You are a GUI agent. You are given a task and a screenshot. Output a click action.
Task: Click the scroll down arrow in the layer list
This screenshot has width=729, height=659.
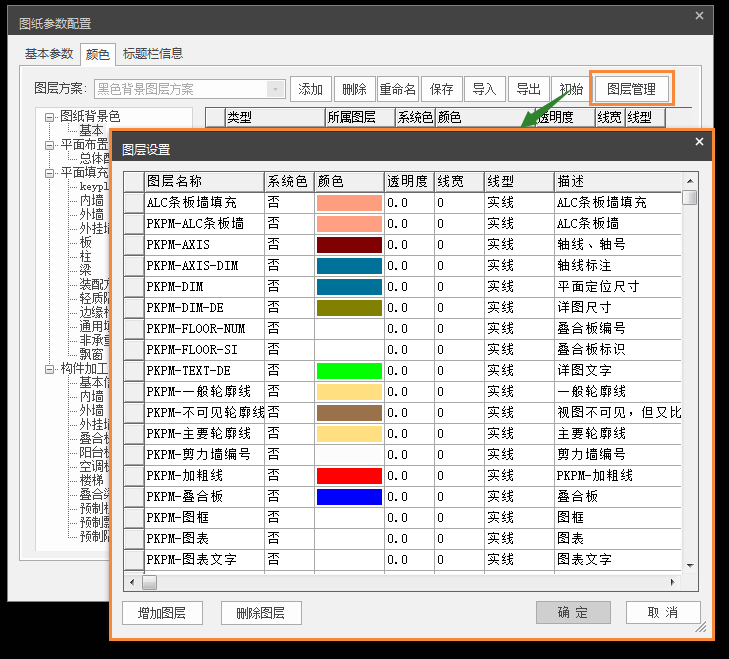tap(690, 566)
